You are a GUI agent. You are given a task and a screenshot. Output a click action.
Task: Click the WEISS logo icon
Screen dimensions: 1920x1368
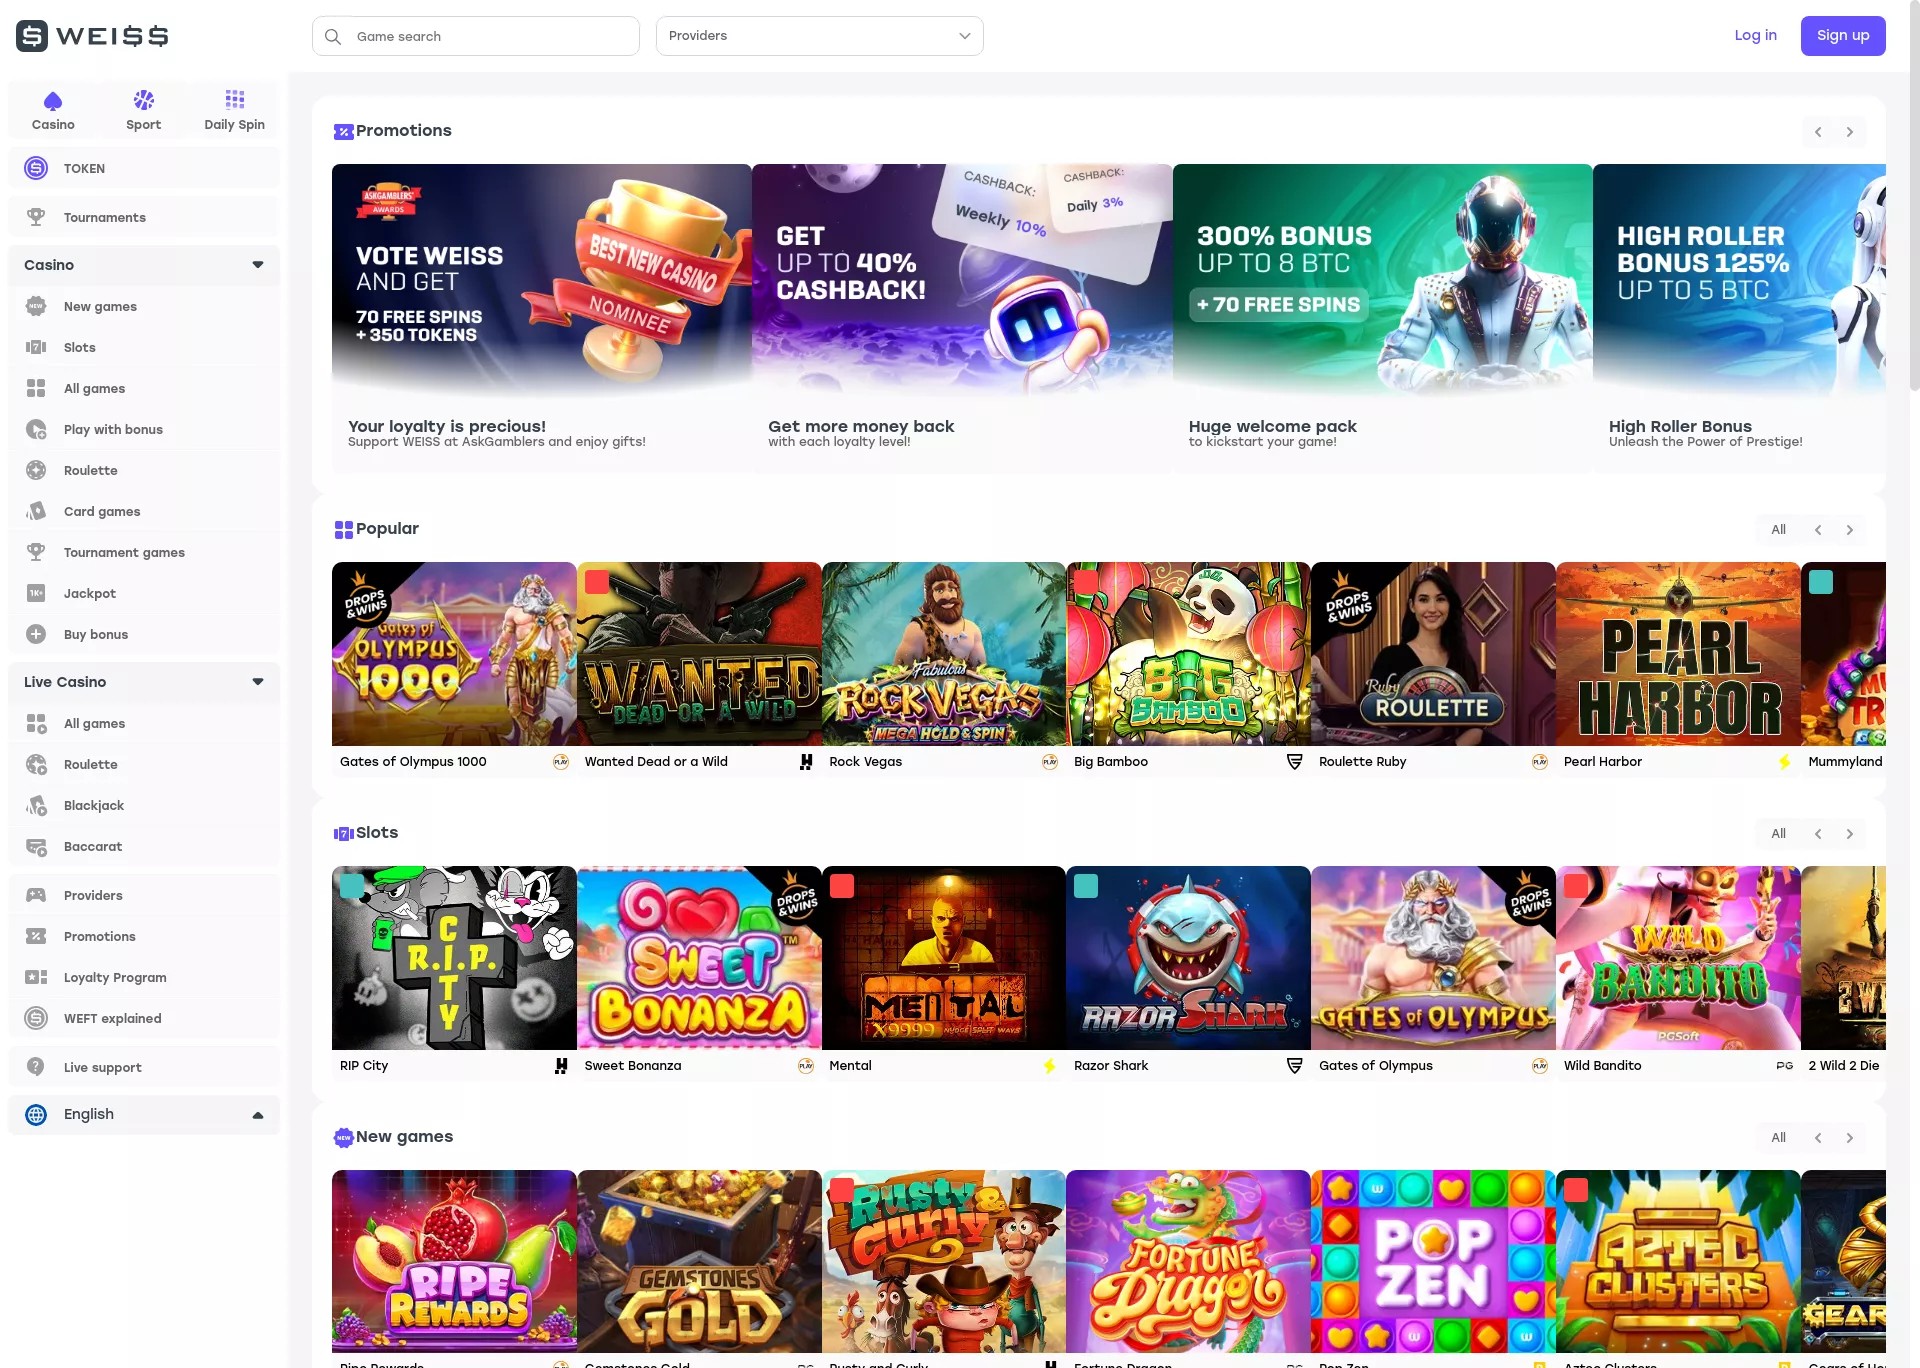[32, 36]
